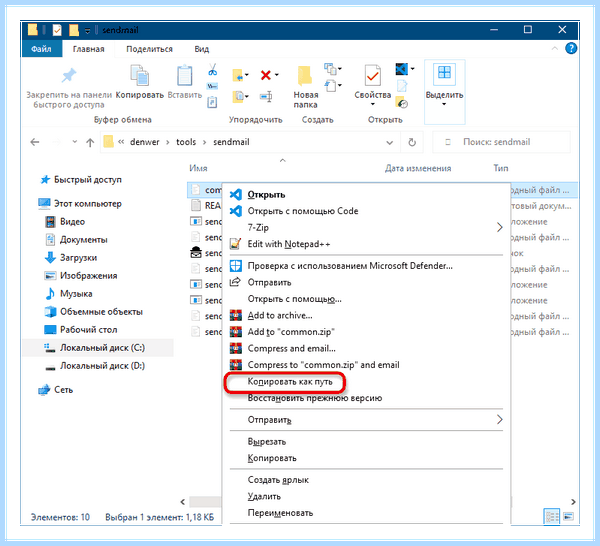The width and height of the screenshot is (600, 546).
Task: Refresh the sendmail folder view
Action: 412,142
